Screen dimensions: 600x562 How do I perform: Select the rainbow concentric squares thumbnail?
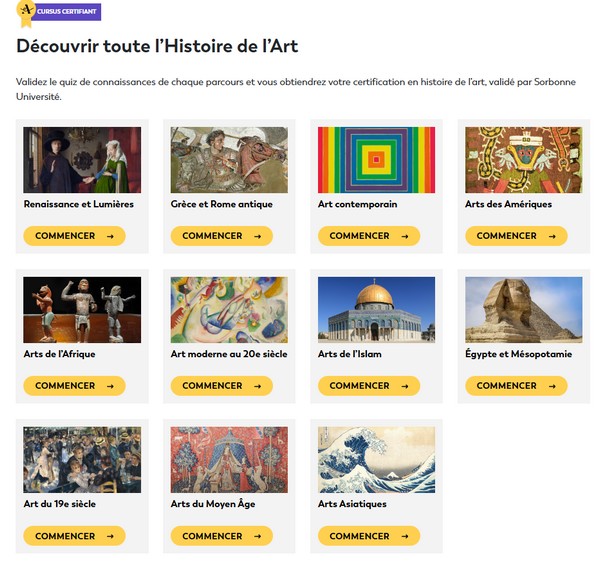click(x=377, y=160)
